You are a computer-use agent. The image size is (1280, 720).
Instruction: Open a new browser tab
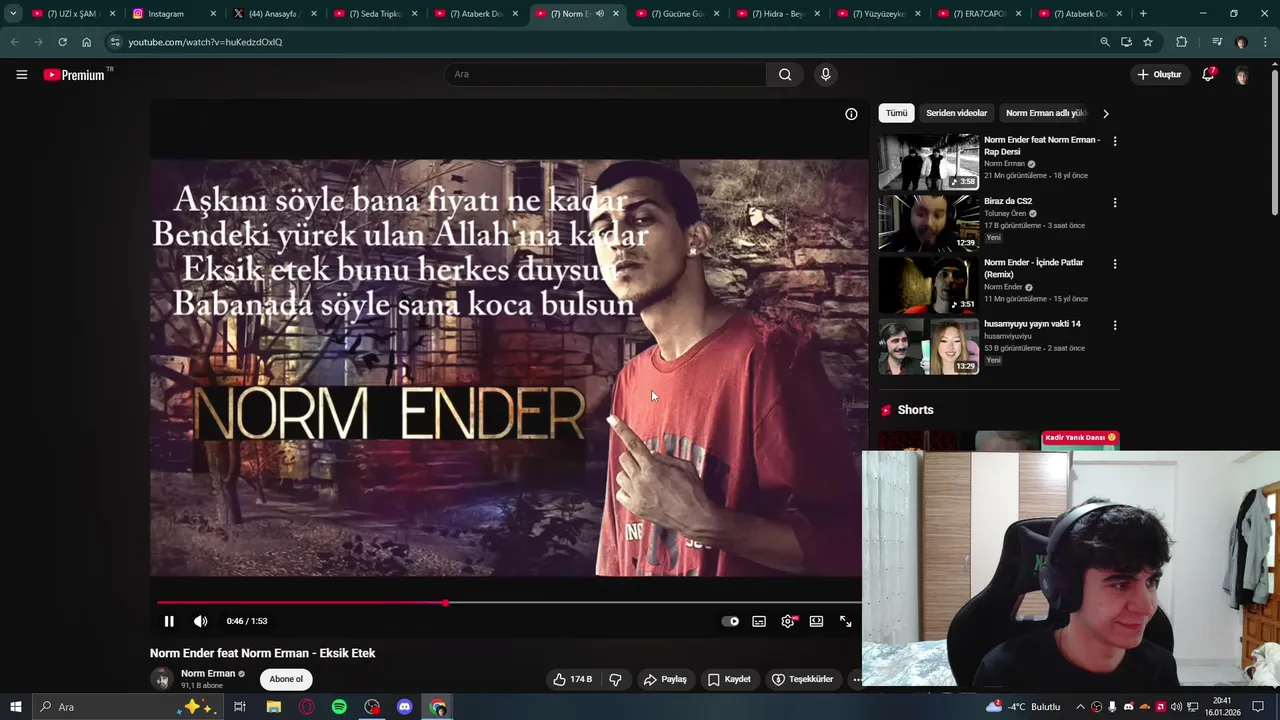point(1143,14)
